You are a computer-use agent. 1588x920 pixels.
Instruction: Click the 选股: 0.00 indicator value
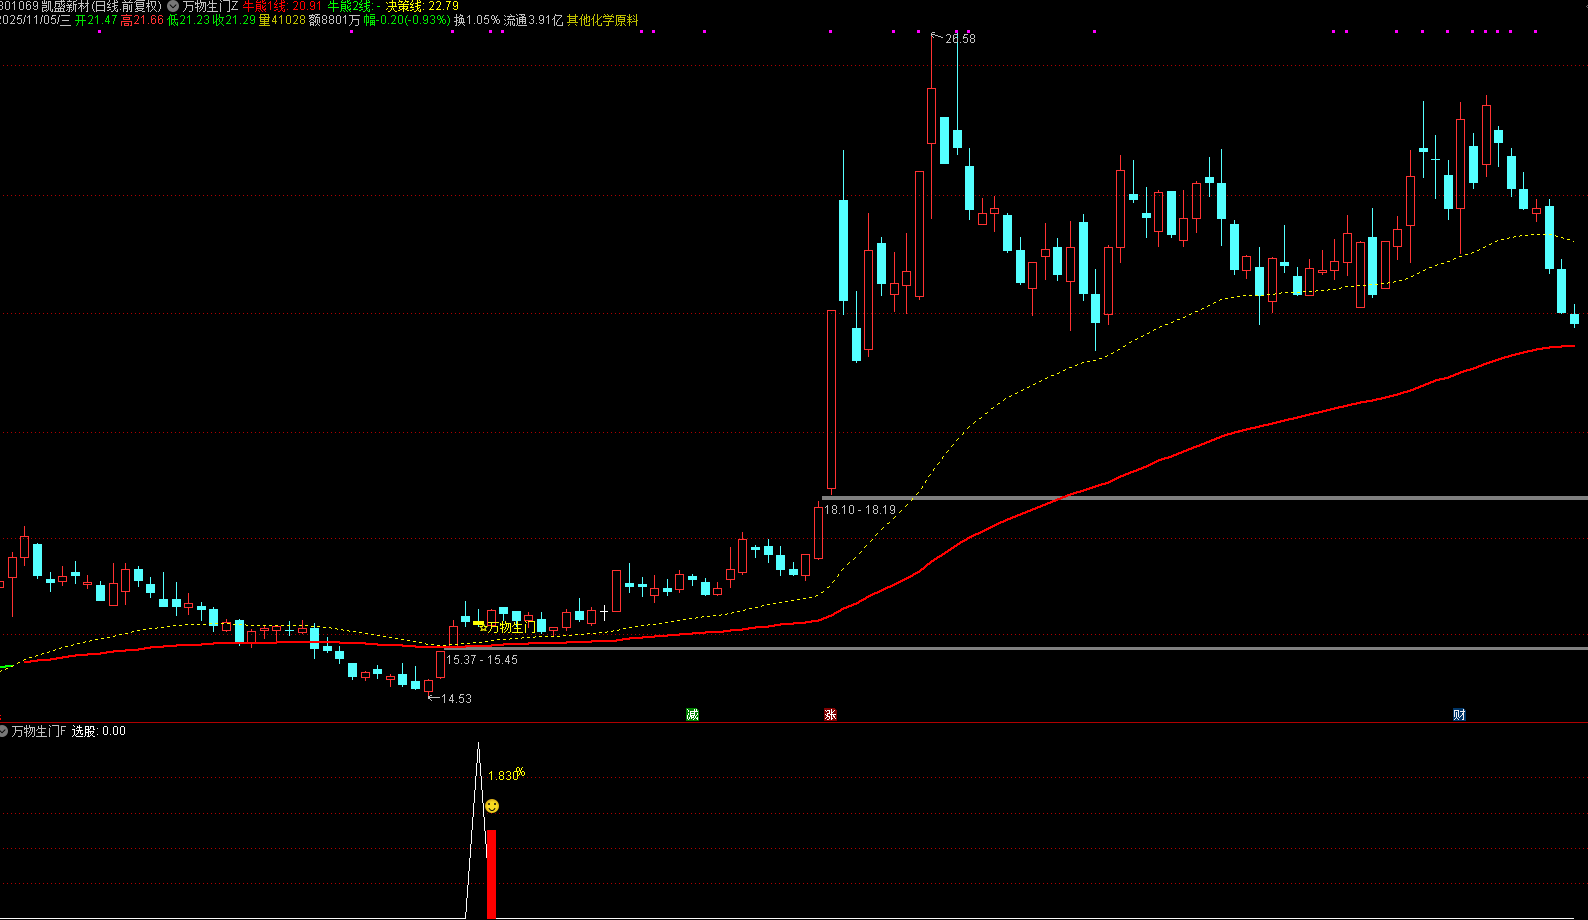point(99,731)
